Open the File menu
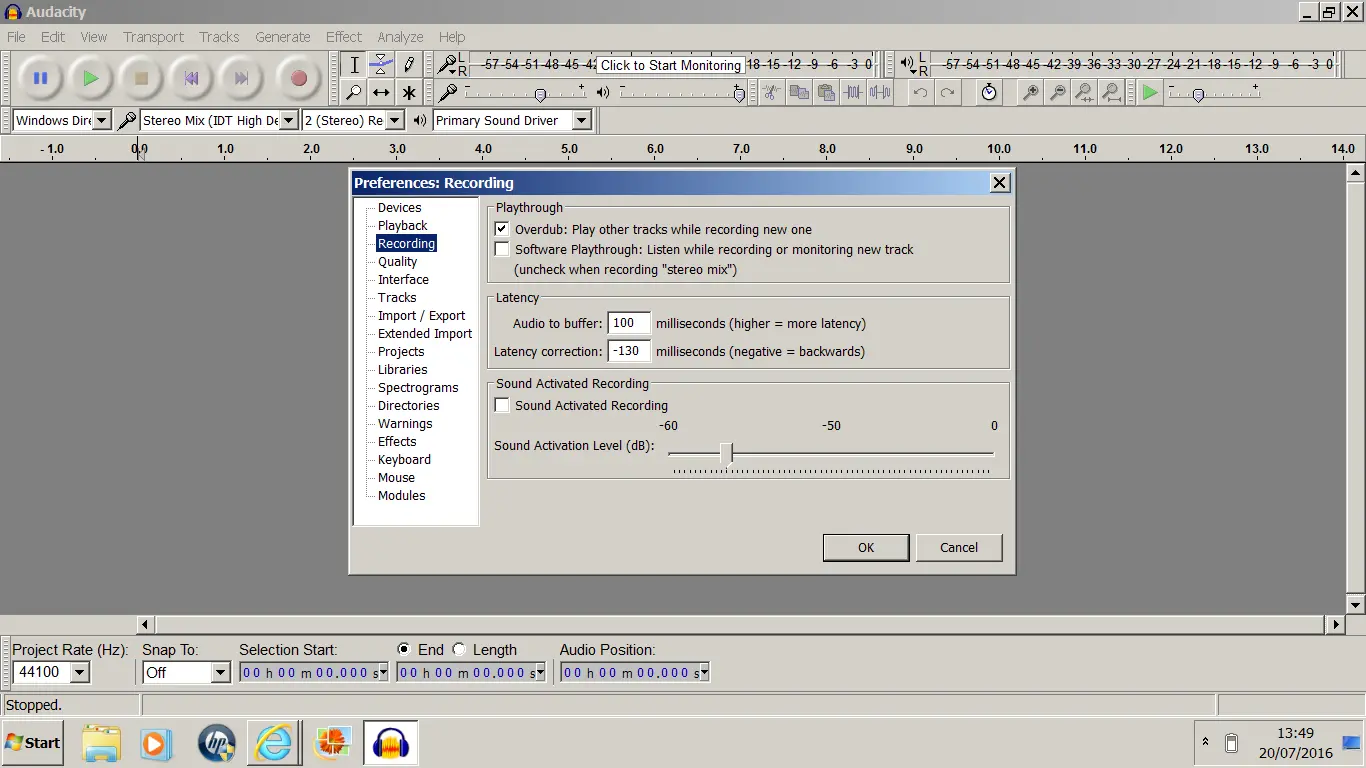 (16, 37)
